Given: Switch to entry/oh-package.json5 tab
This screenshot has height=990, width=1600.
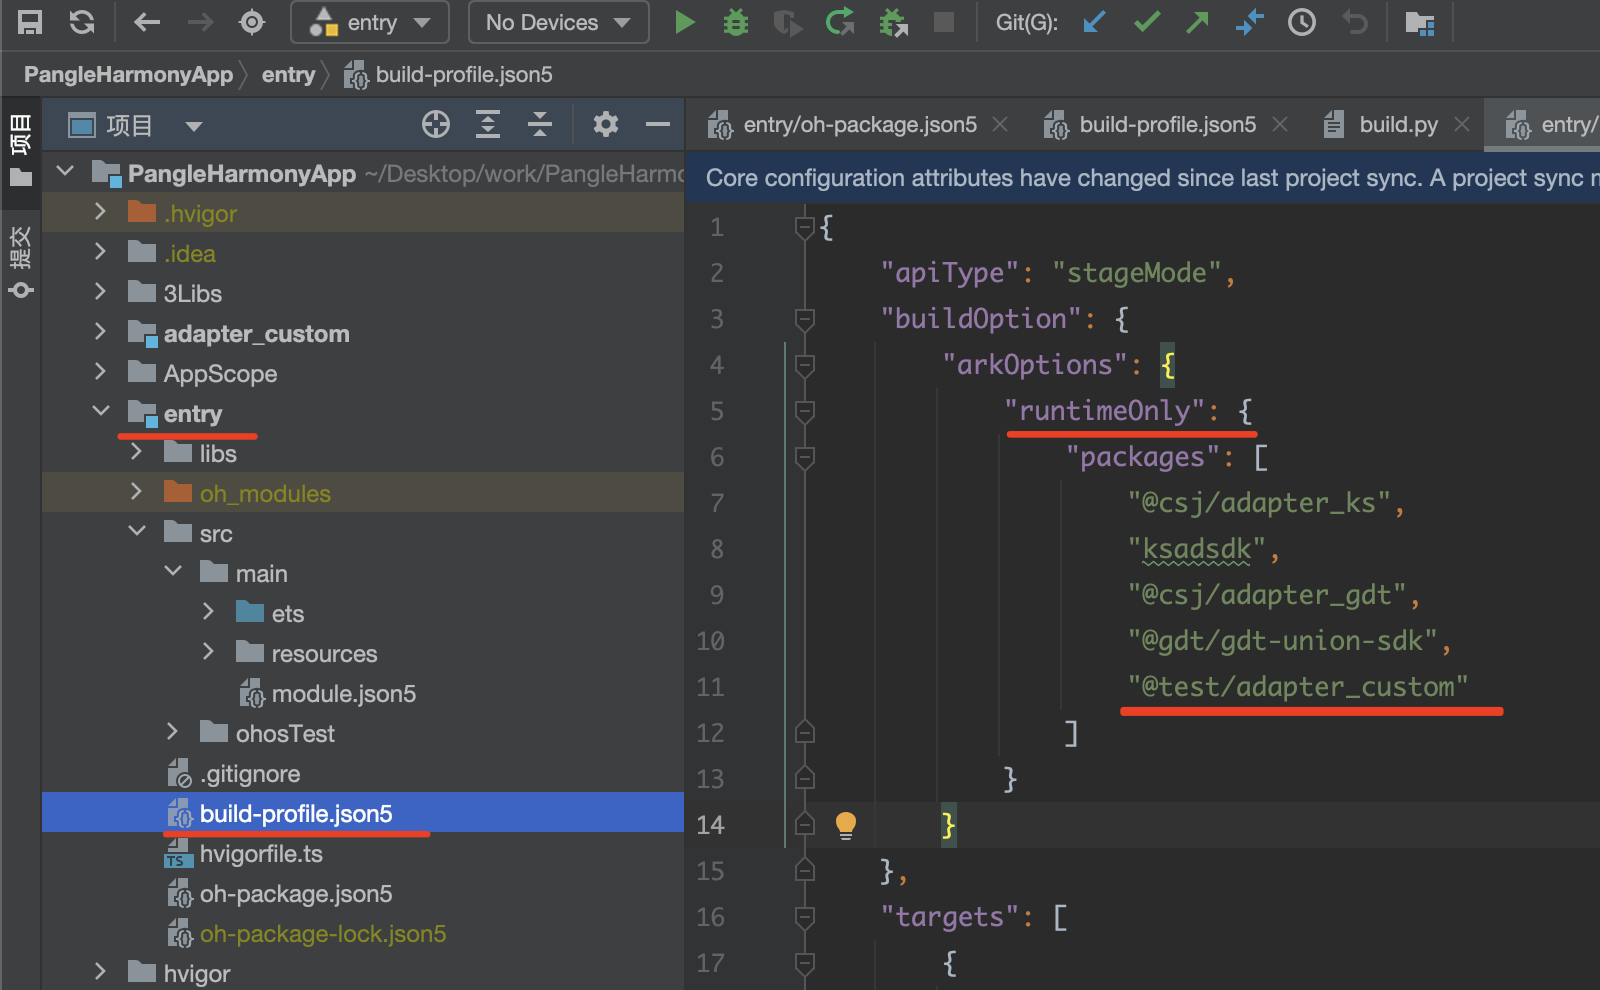Looking at the screenshot, I should pos(859,125).
